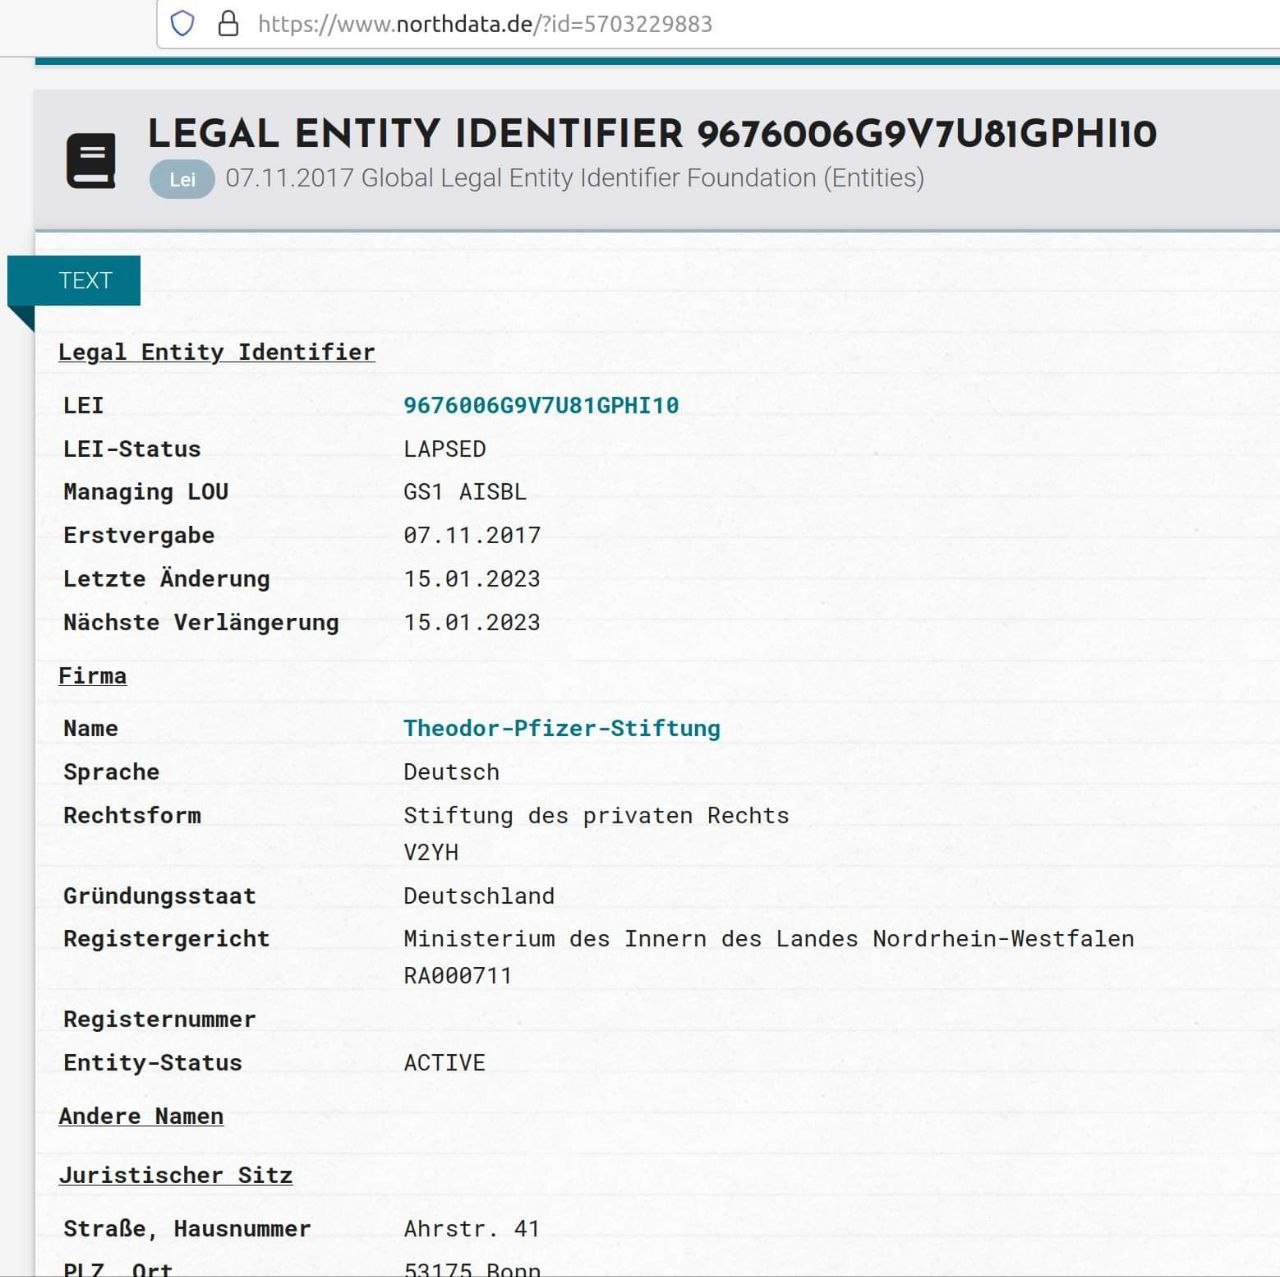Viewport: 1280px width, 1277px height.
Task: Click the ACTIVE entity status value
Action: [445, 1063]
